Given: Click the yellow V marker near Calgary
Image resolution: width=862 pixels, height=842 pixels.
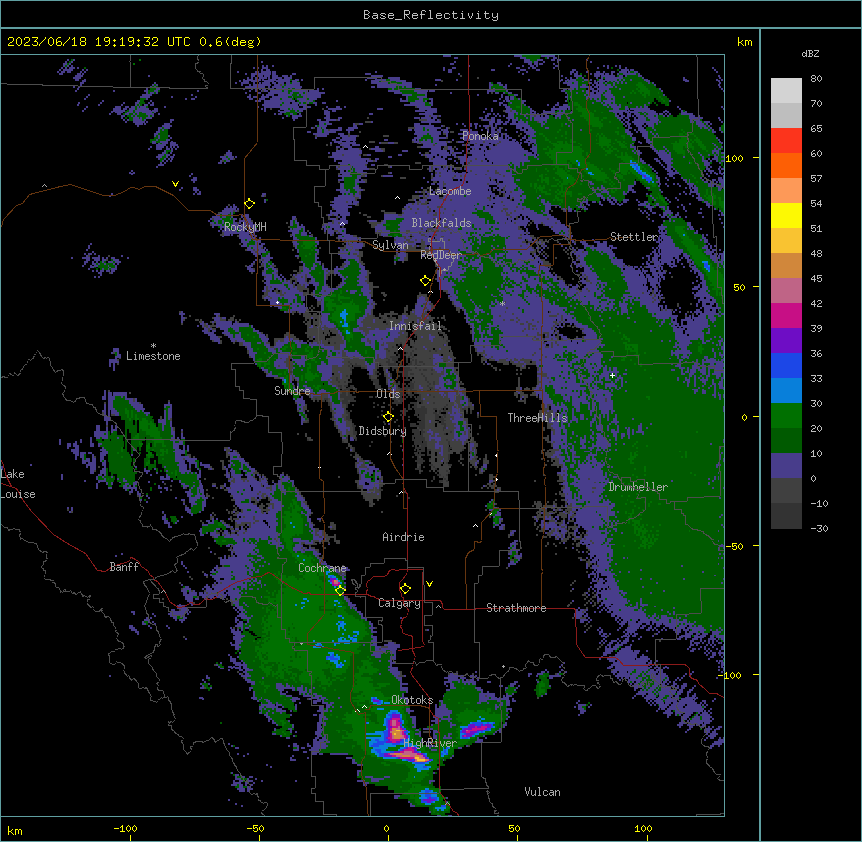Looking at the screenshot, I should (x=429, y=584).
